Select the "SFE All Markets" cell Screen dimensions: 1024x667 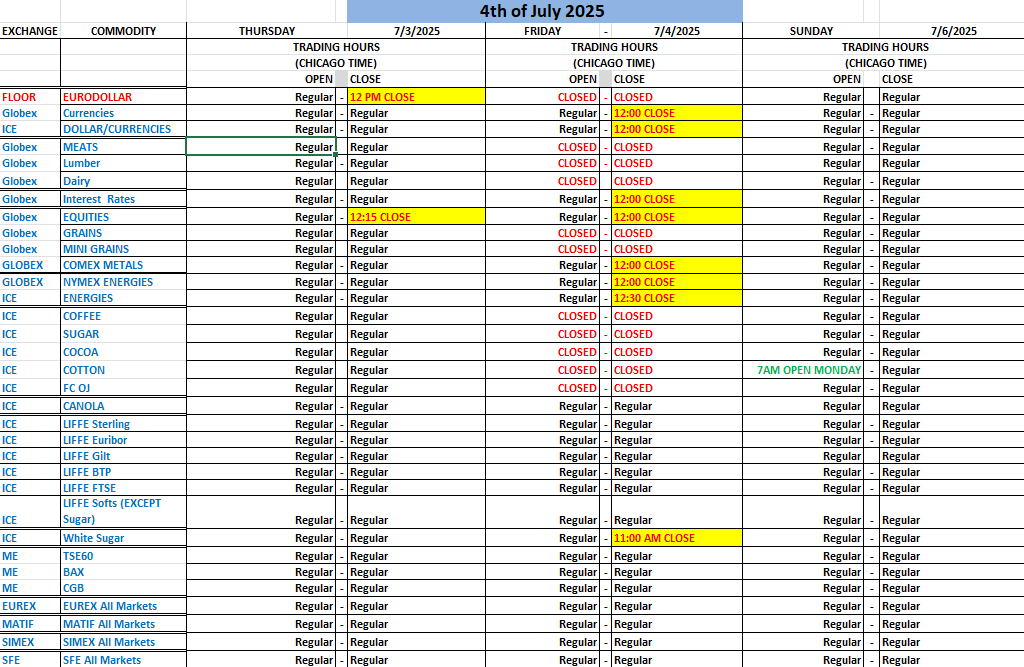(x=123, y=660)
